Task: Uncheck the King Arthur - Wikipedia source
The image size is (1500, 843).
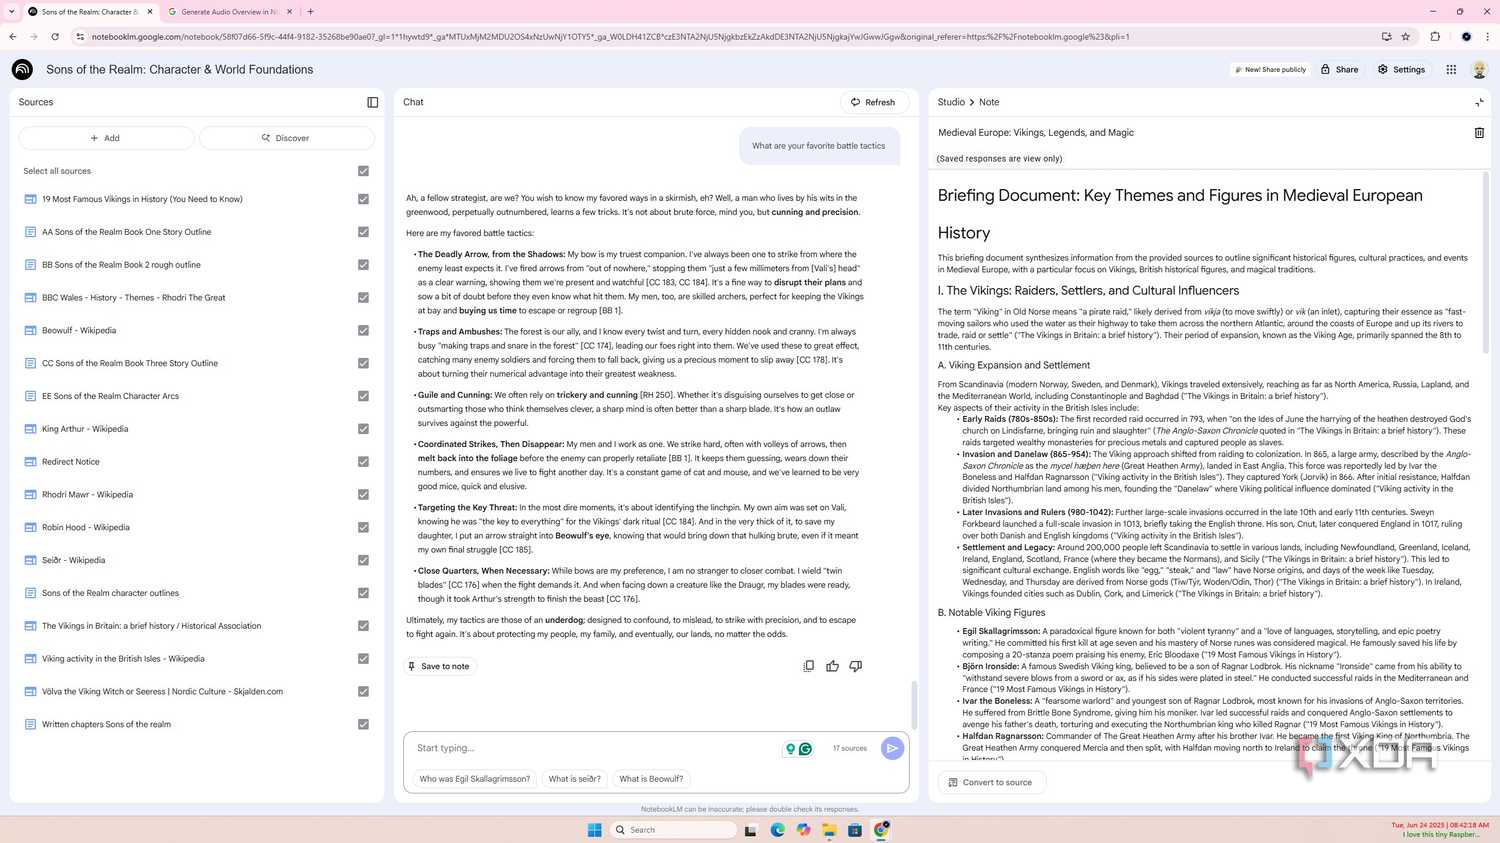Action: pyautogui.click(x=363, y=429)
